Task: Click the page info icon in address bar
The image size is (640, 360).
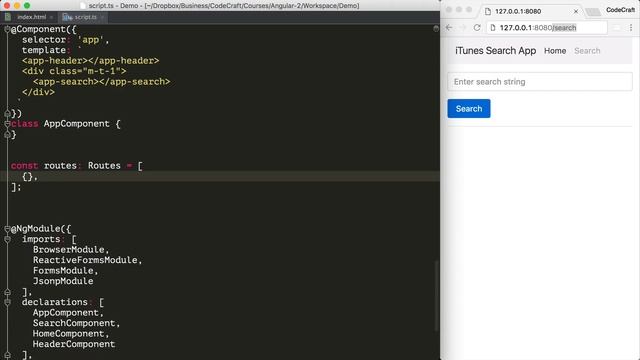Action: pos(493,28)
